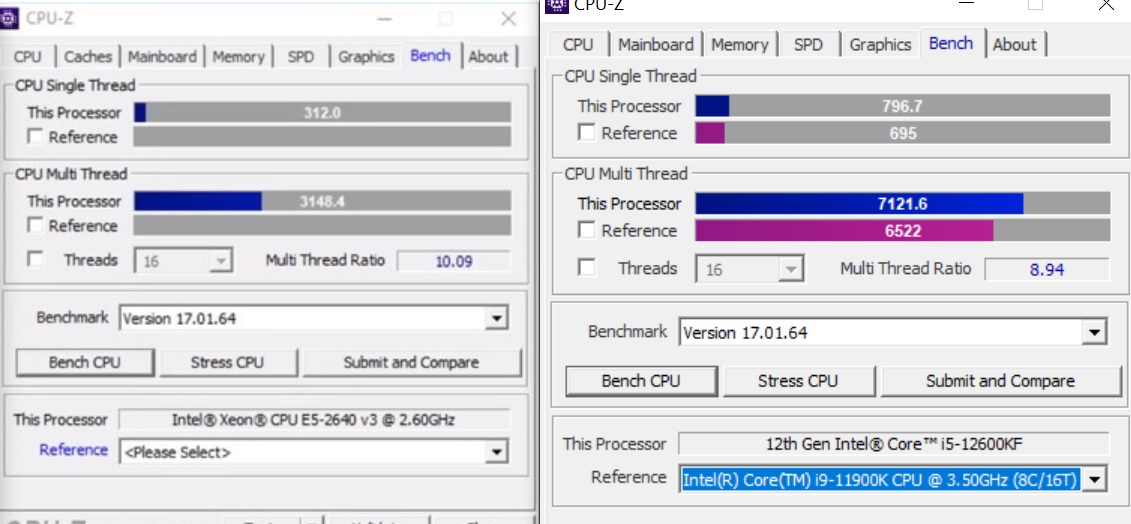Image resolution: width=1131 pixels, height=524 pixels.
Task: Select Bench tab in right CPU-Z window
Action: pos(951,43)
